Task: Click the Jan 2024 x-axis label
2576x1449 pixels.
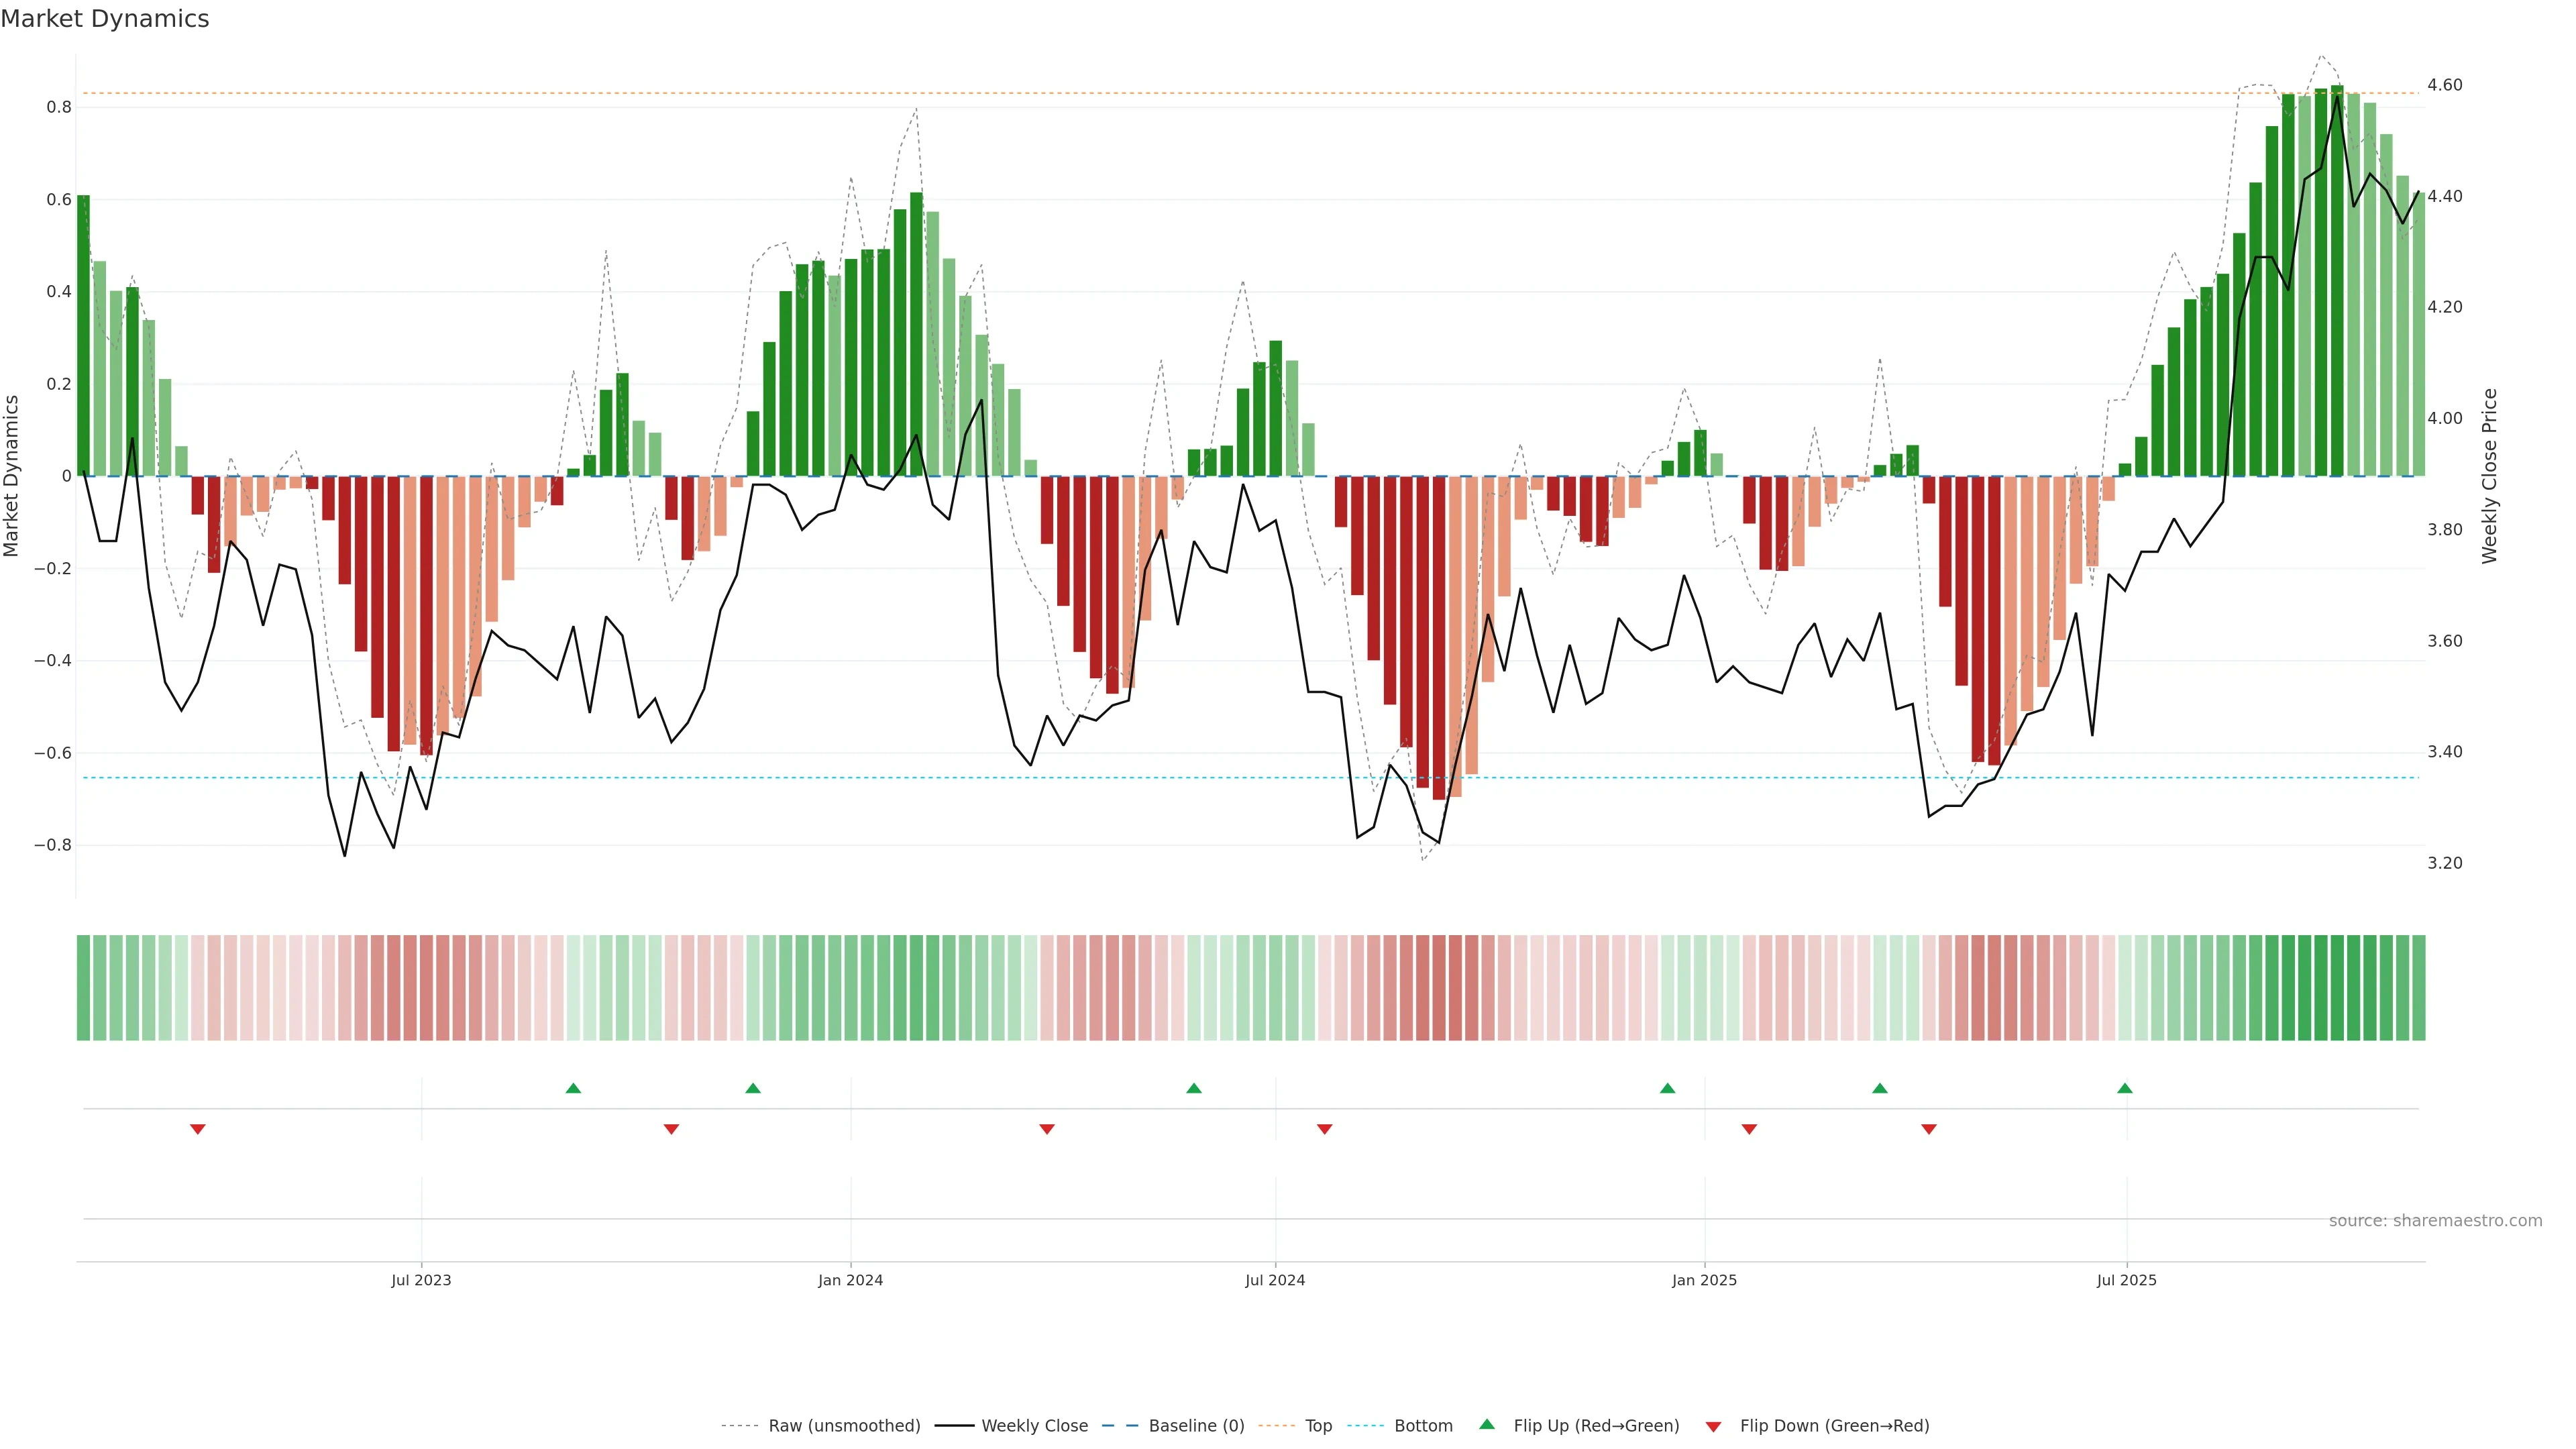Action: click(850, 1280)
